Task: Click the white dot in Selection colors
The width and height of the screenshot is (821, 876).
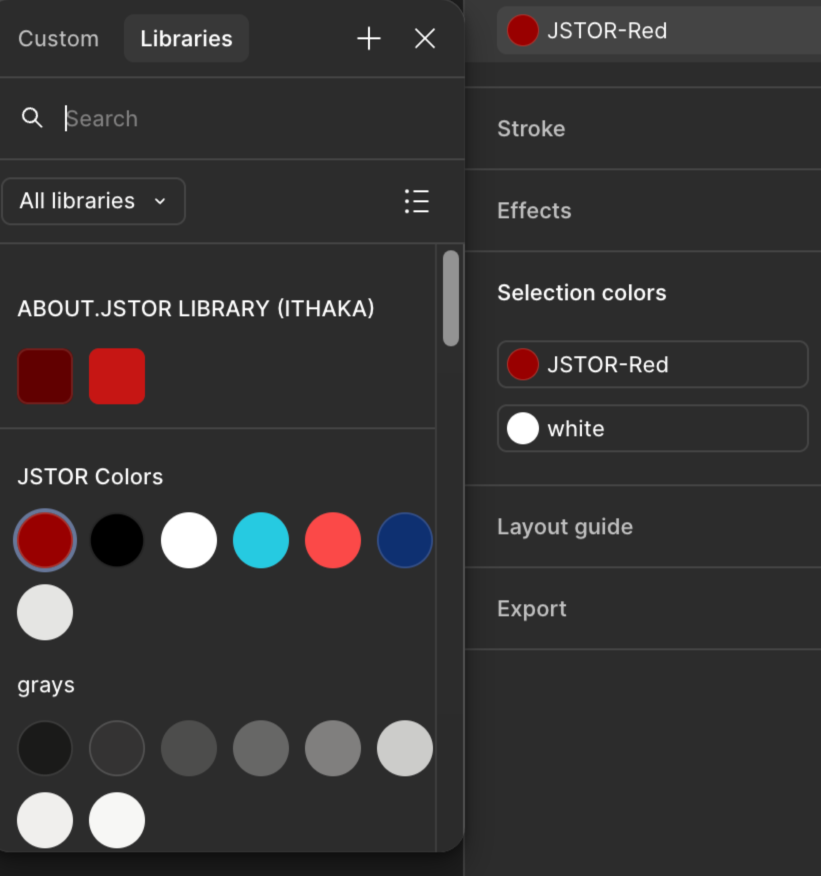Action: click(x=523, y=429)
